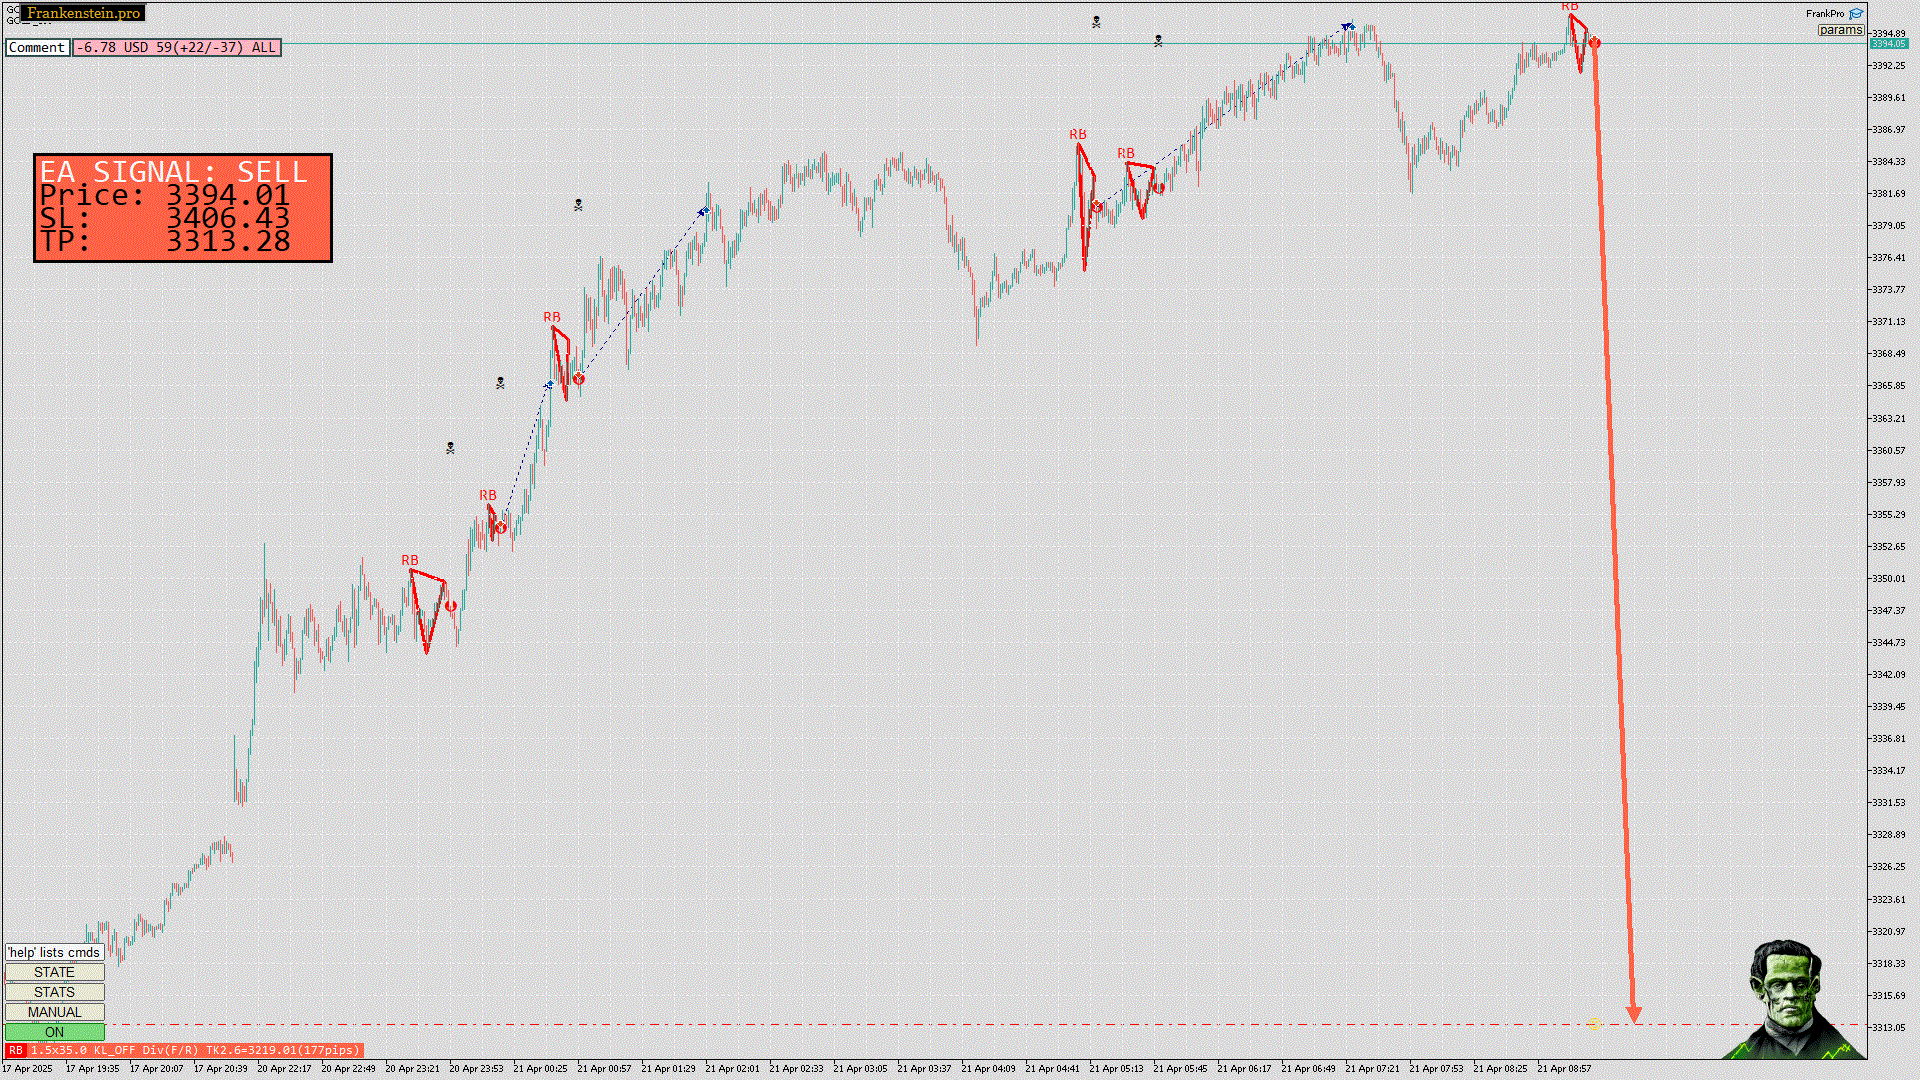Click the STATE button
The width and height of the screenshot is (1920, 1080).
click(x=54, y=972)
